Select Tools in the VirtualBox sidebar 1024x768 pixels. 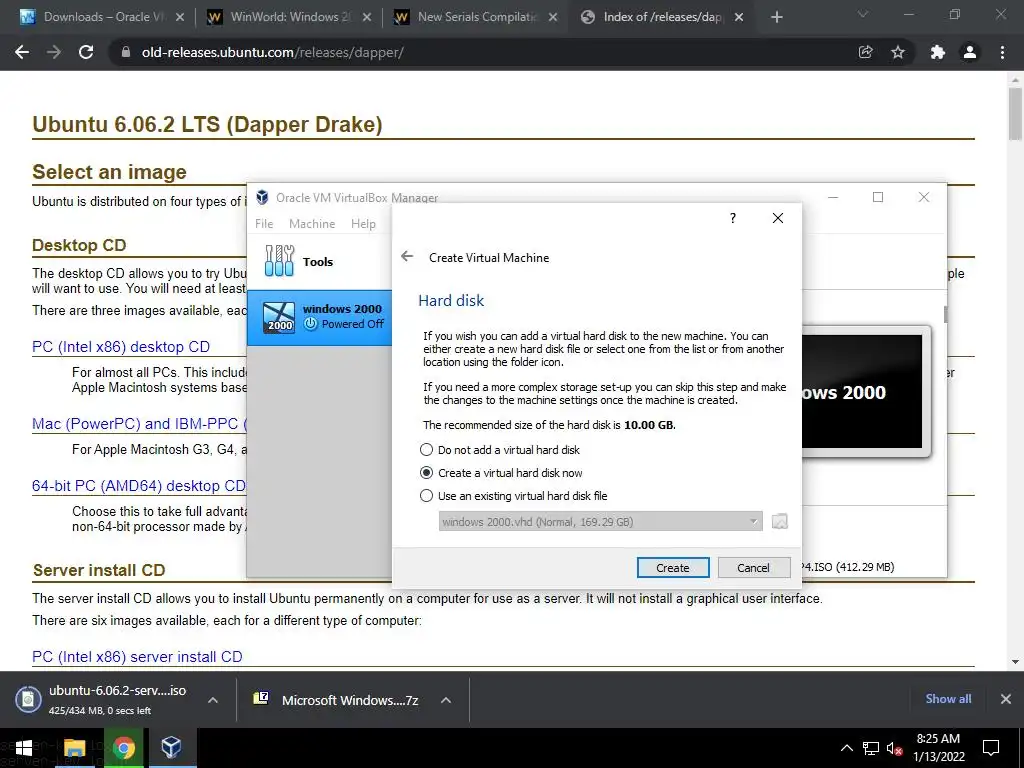click(x=319, y=261)
